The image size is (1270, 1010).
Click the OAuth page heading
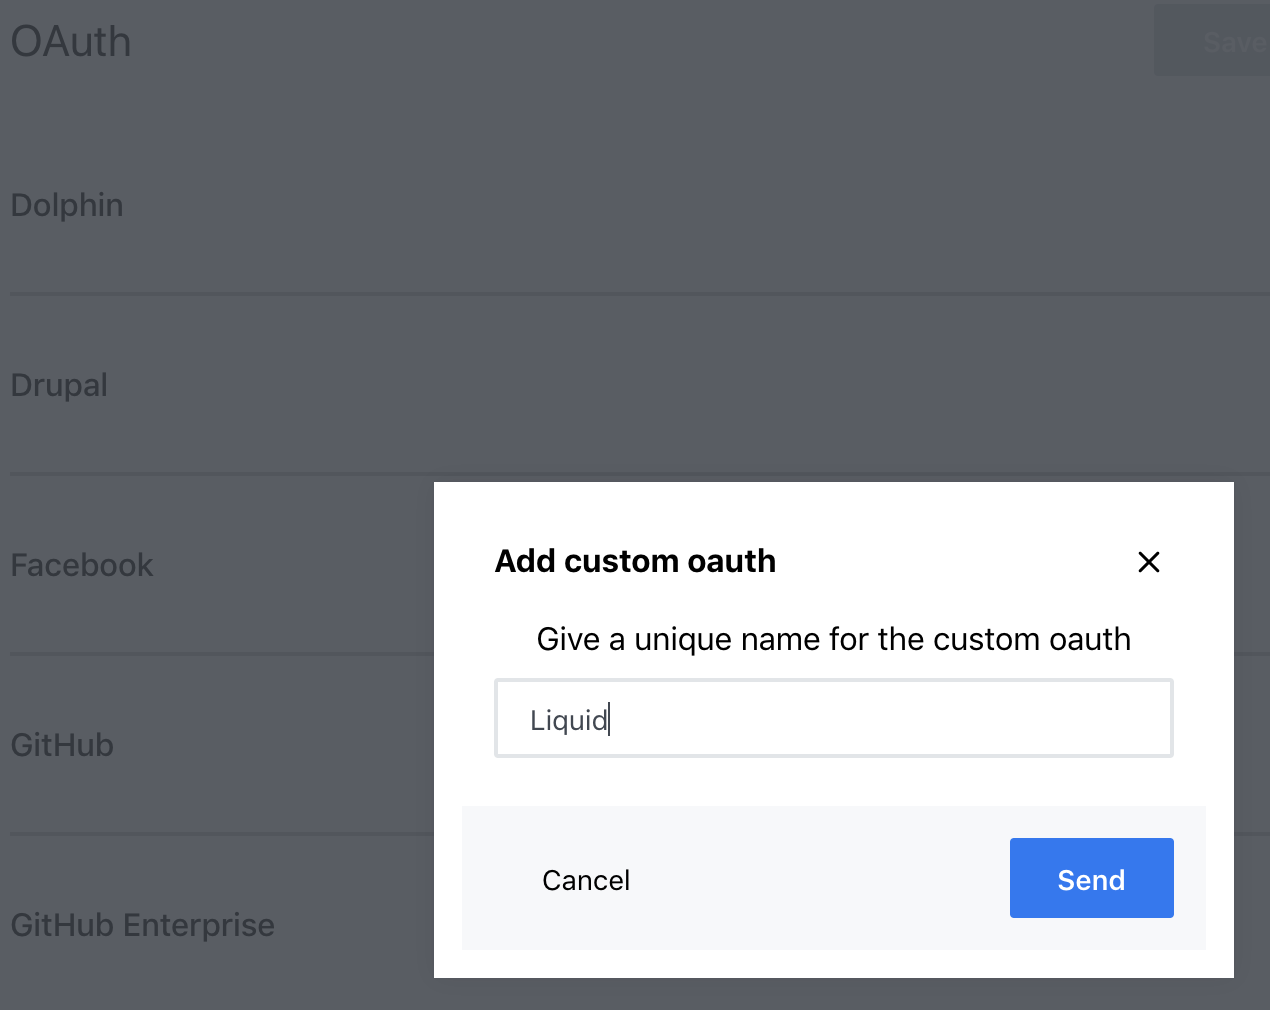70,42
